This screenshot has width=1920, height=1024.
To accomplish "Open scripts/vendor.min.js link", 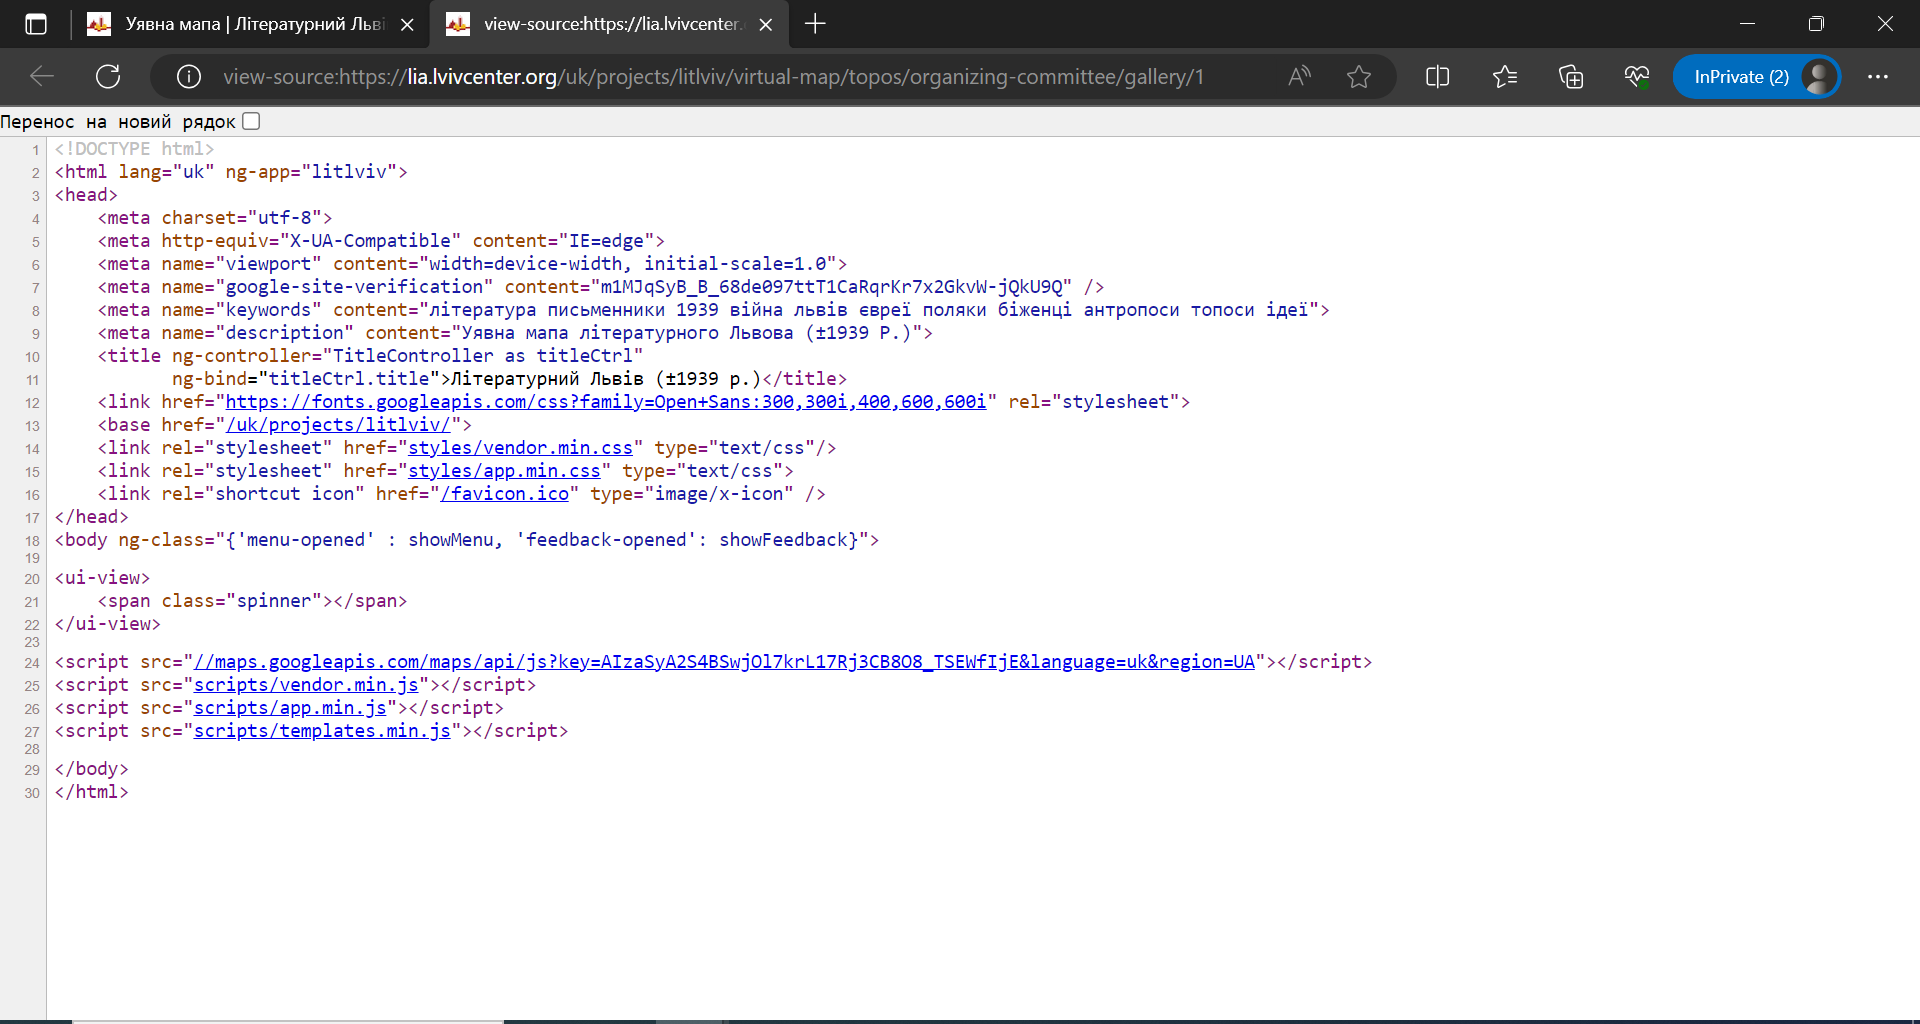I will (x=306, y=685).
